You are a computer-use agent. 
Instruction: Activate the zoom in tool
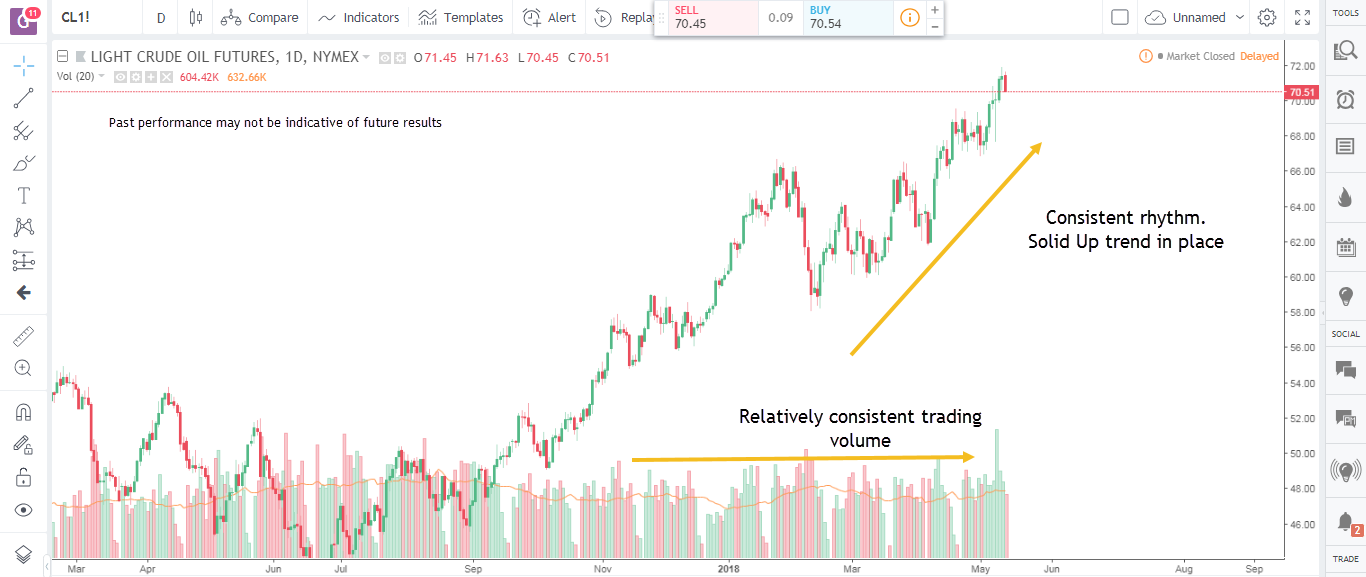click(24, 368)
